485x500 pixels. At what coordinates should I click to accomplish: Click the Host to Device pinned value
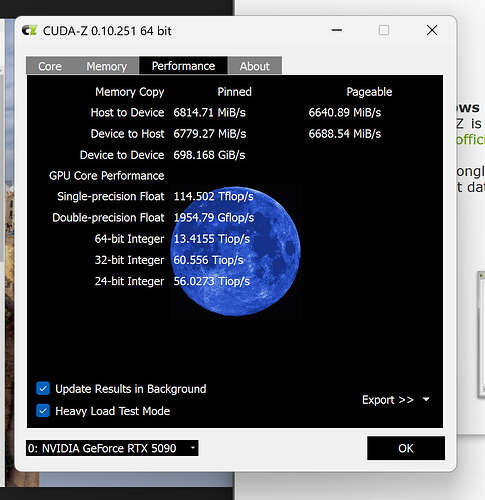209,113
